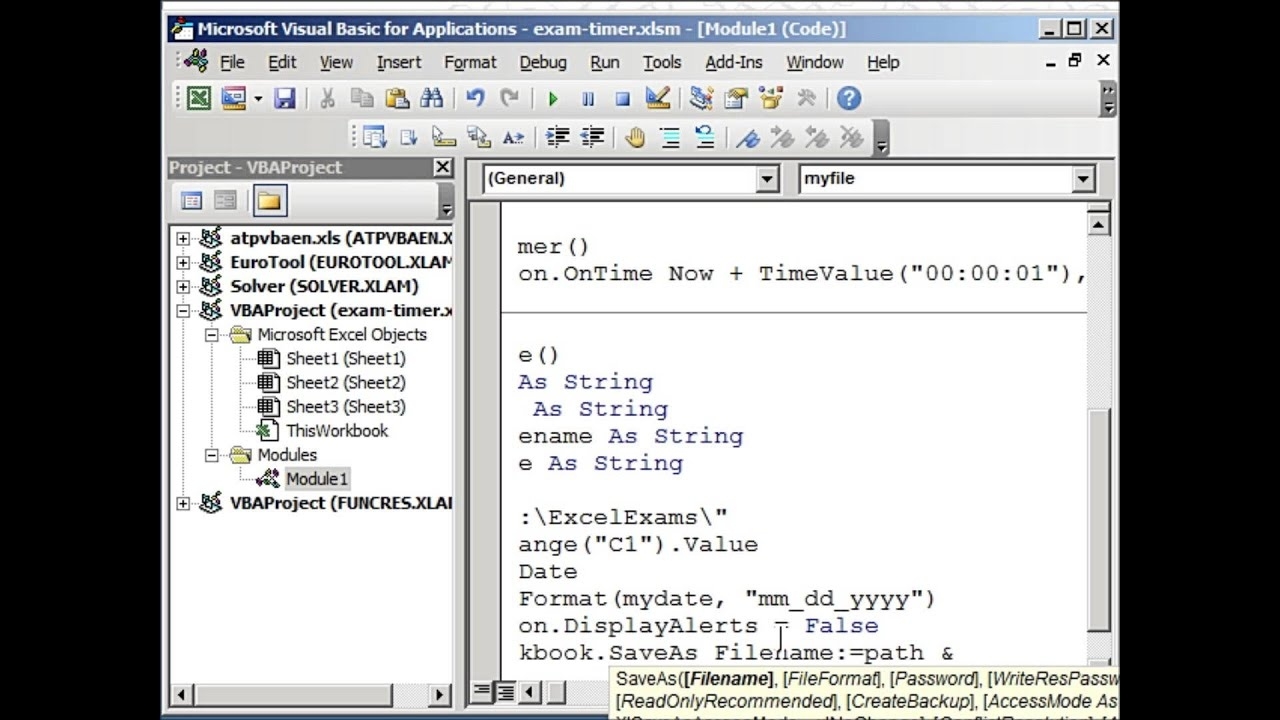The width and height of the screenshot is (1280, 720).
Task: Click the List Constants icon
Action: click(409, 137)
